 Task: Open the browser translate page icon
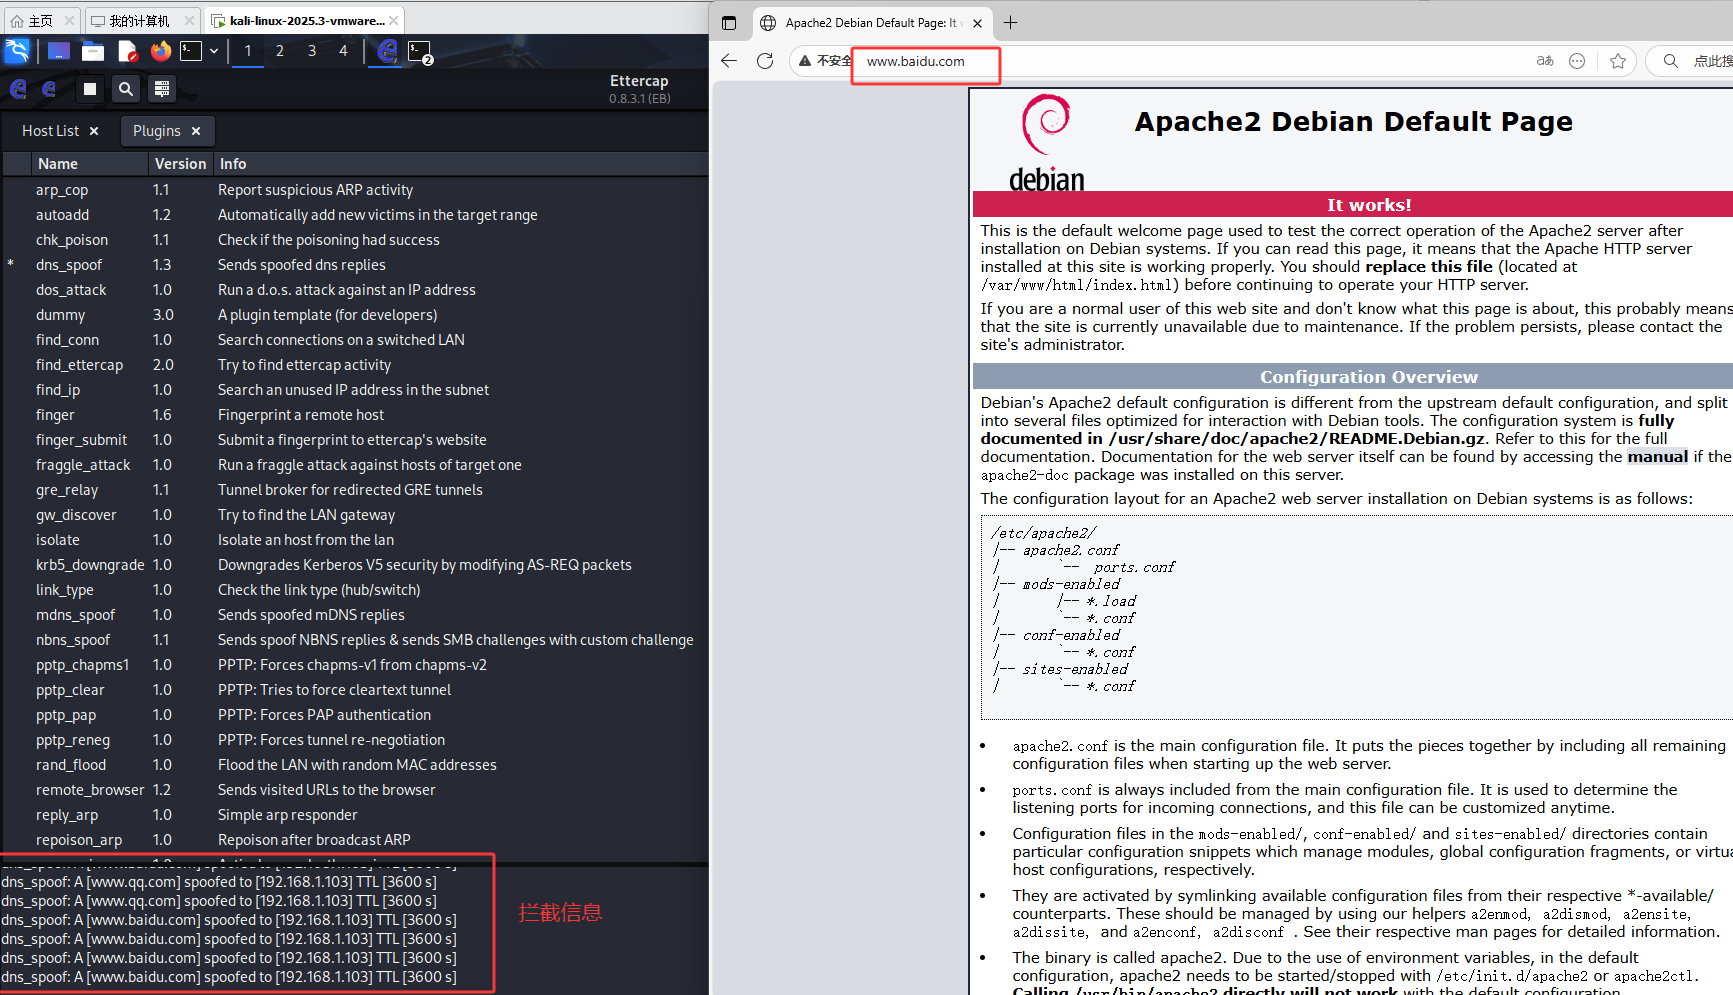click(x=1545, y=61)
